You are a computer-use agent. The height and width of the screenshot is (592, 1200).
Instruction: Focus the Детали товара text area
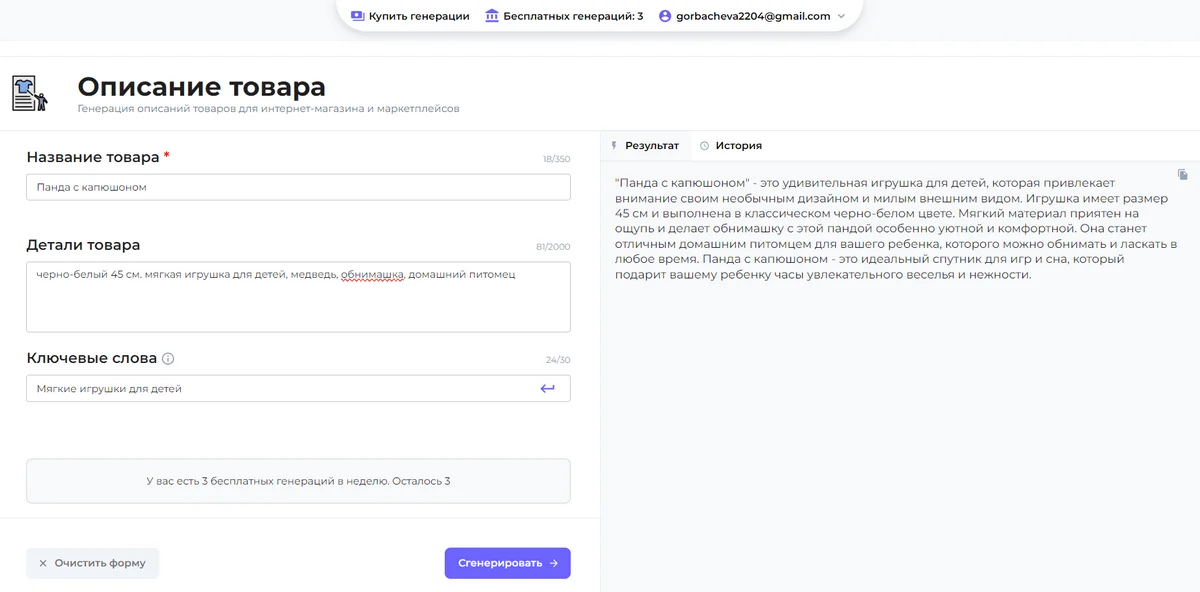(x=298, y=297)
